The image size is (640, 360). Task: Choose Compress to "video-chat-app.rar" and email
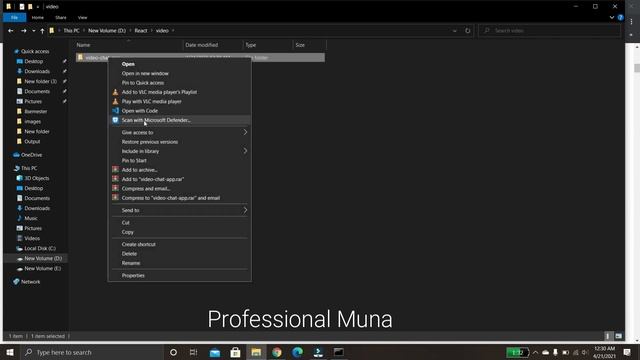point(171,198)
